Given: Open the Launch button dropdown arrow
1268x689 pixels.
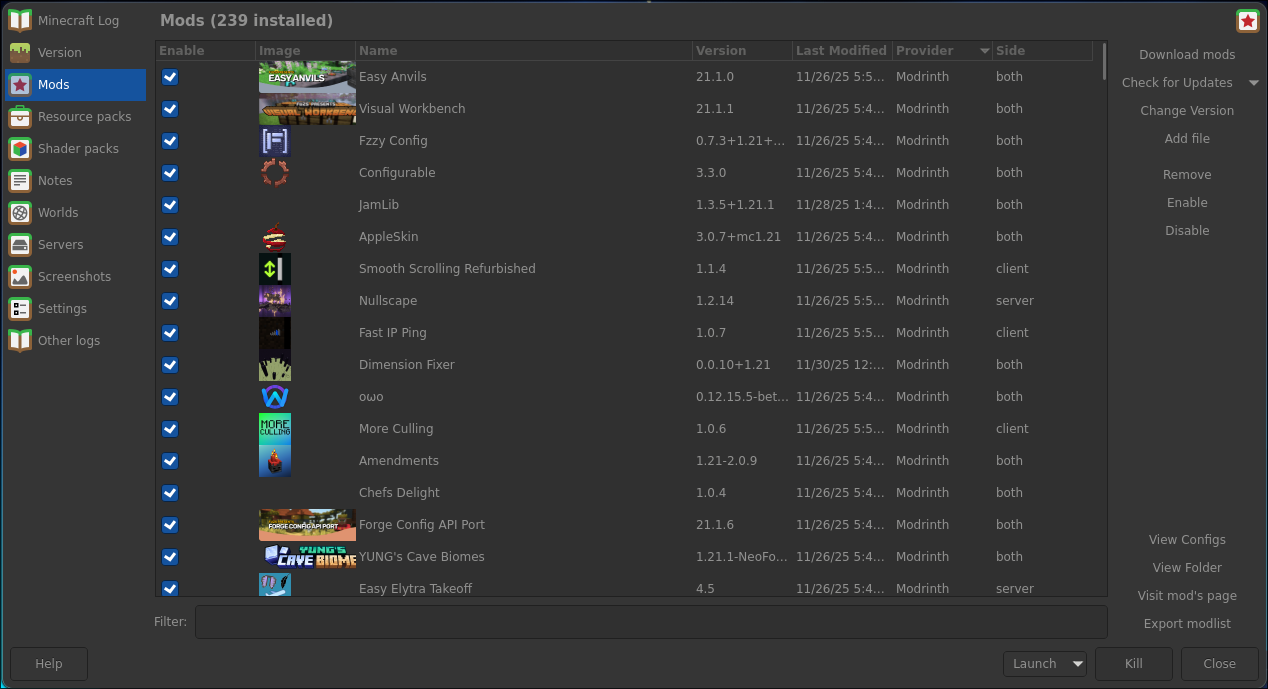Looking at the screenshot, I should [x=1077, y=664].
